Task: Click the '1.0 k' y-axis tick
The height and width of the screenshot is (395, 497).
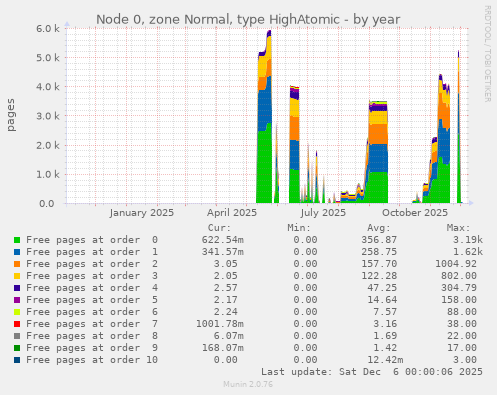Action: 48,175
